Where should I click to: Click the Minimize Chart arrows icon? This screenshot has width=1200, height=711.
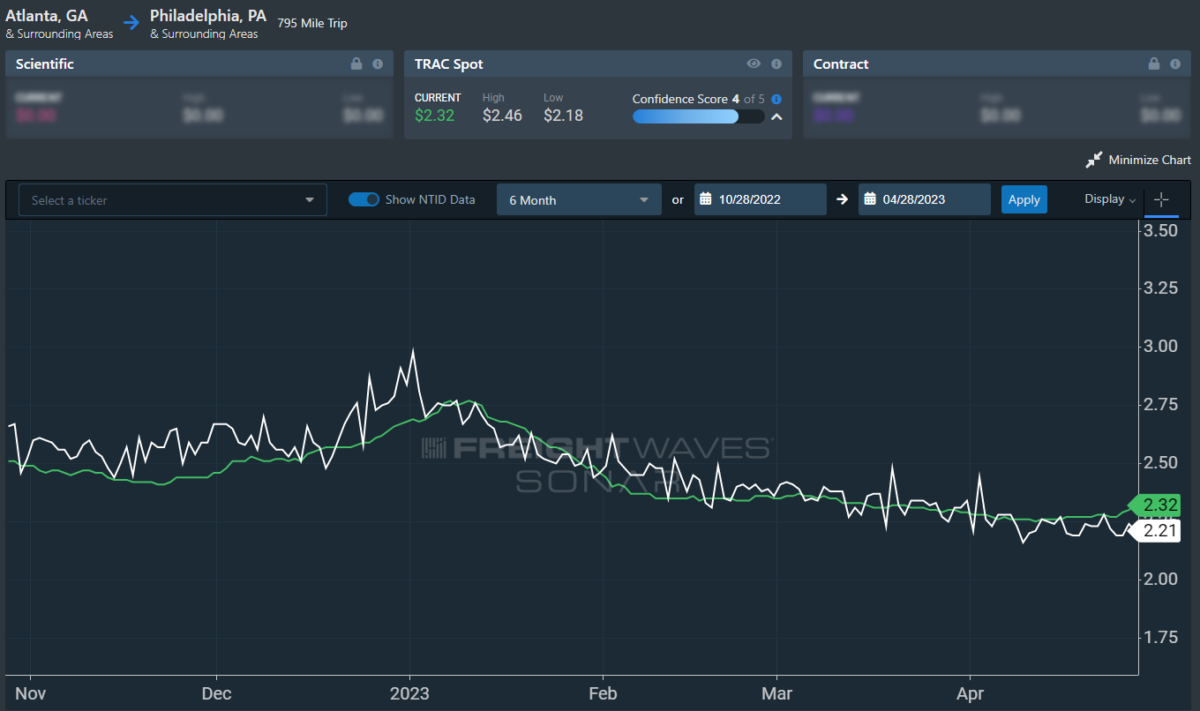tap(1094, 160)
